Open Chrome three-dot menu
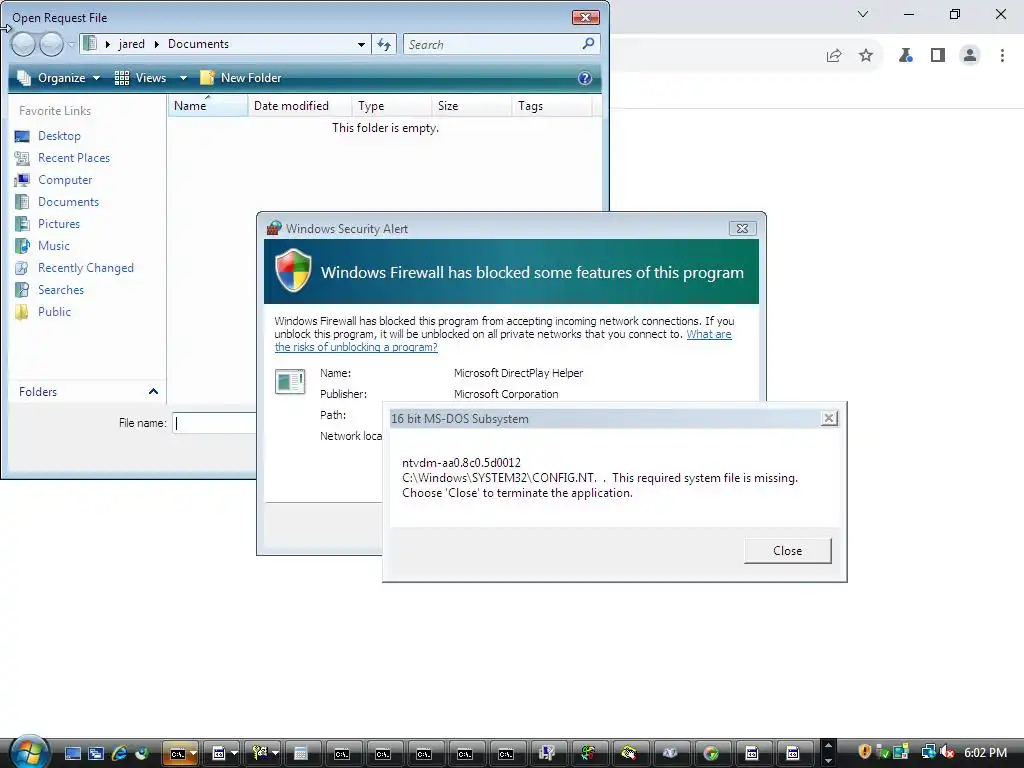The height and width of the screenshot is (768, 1024). [x=1002, y=56]
